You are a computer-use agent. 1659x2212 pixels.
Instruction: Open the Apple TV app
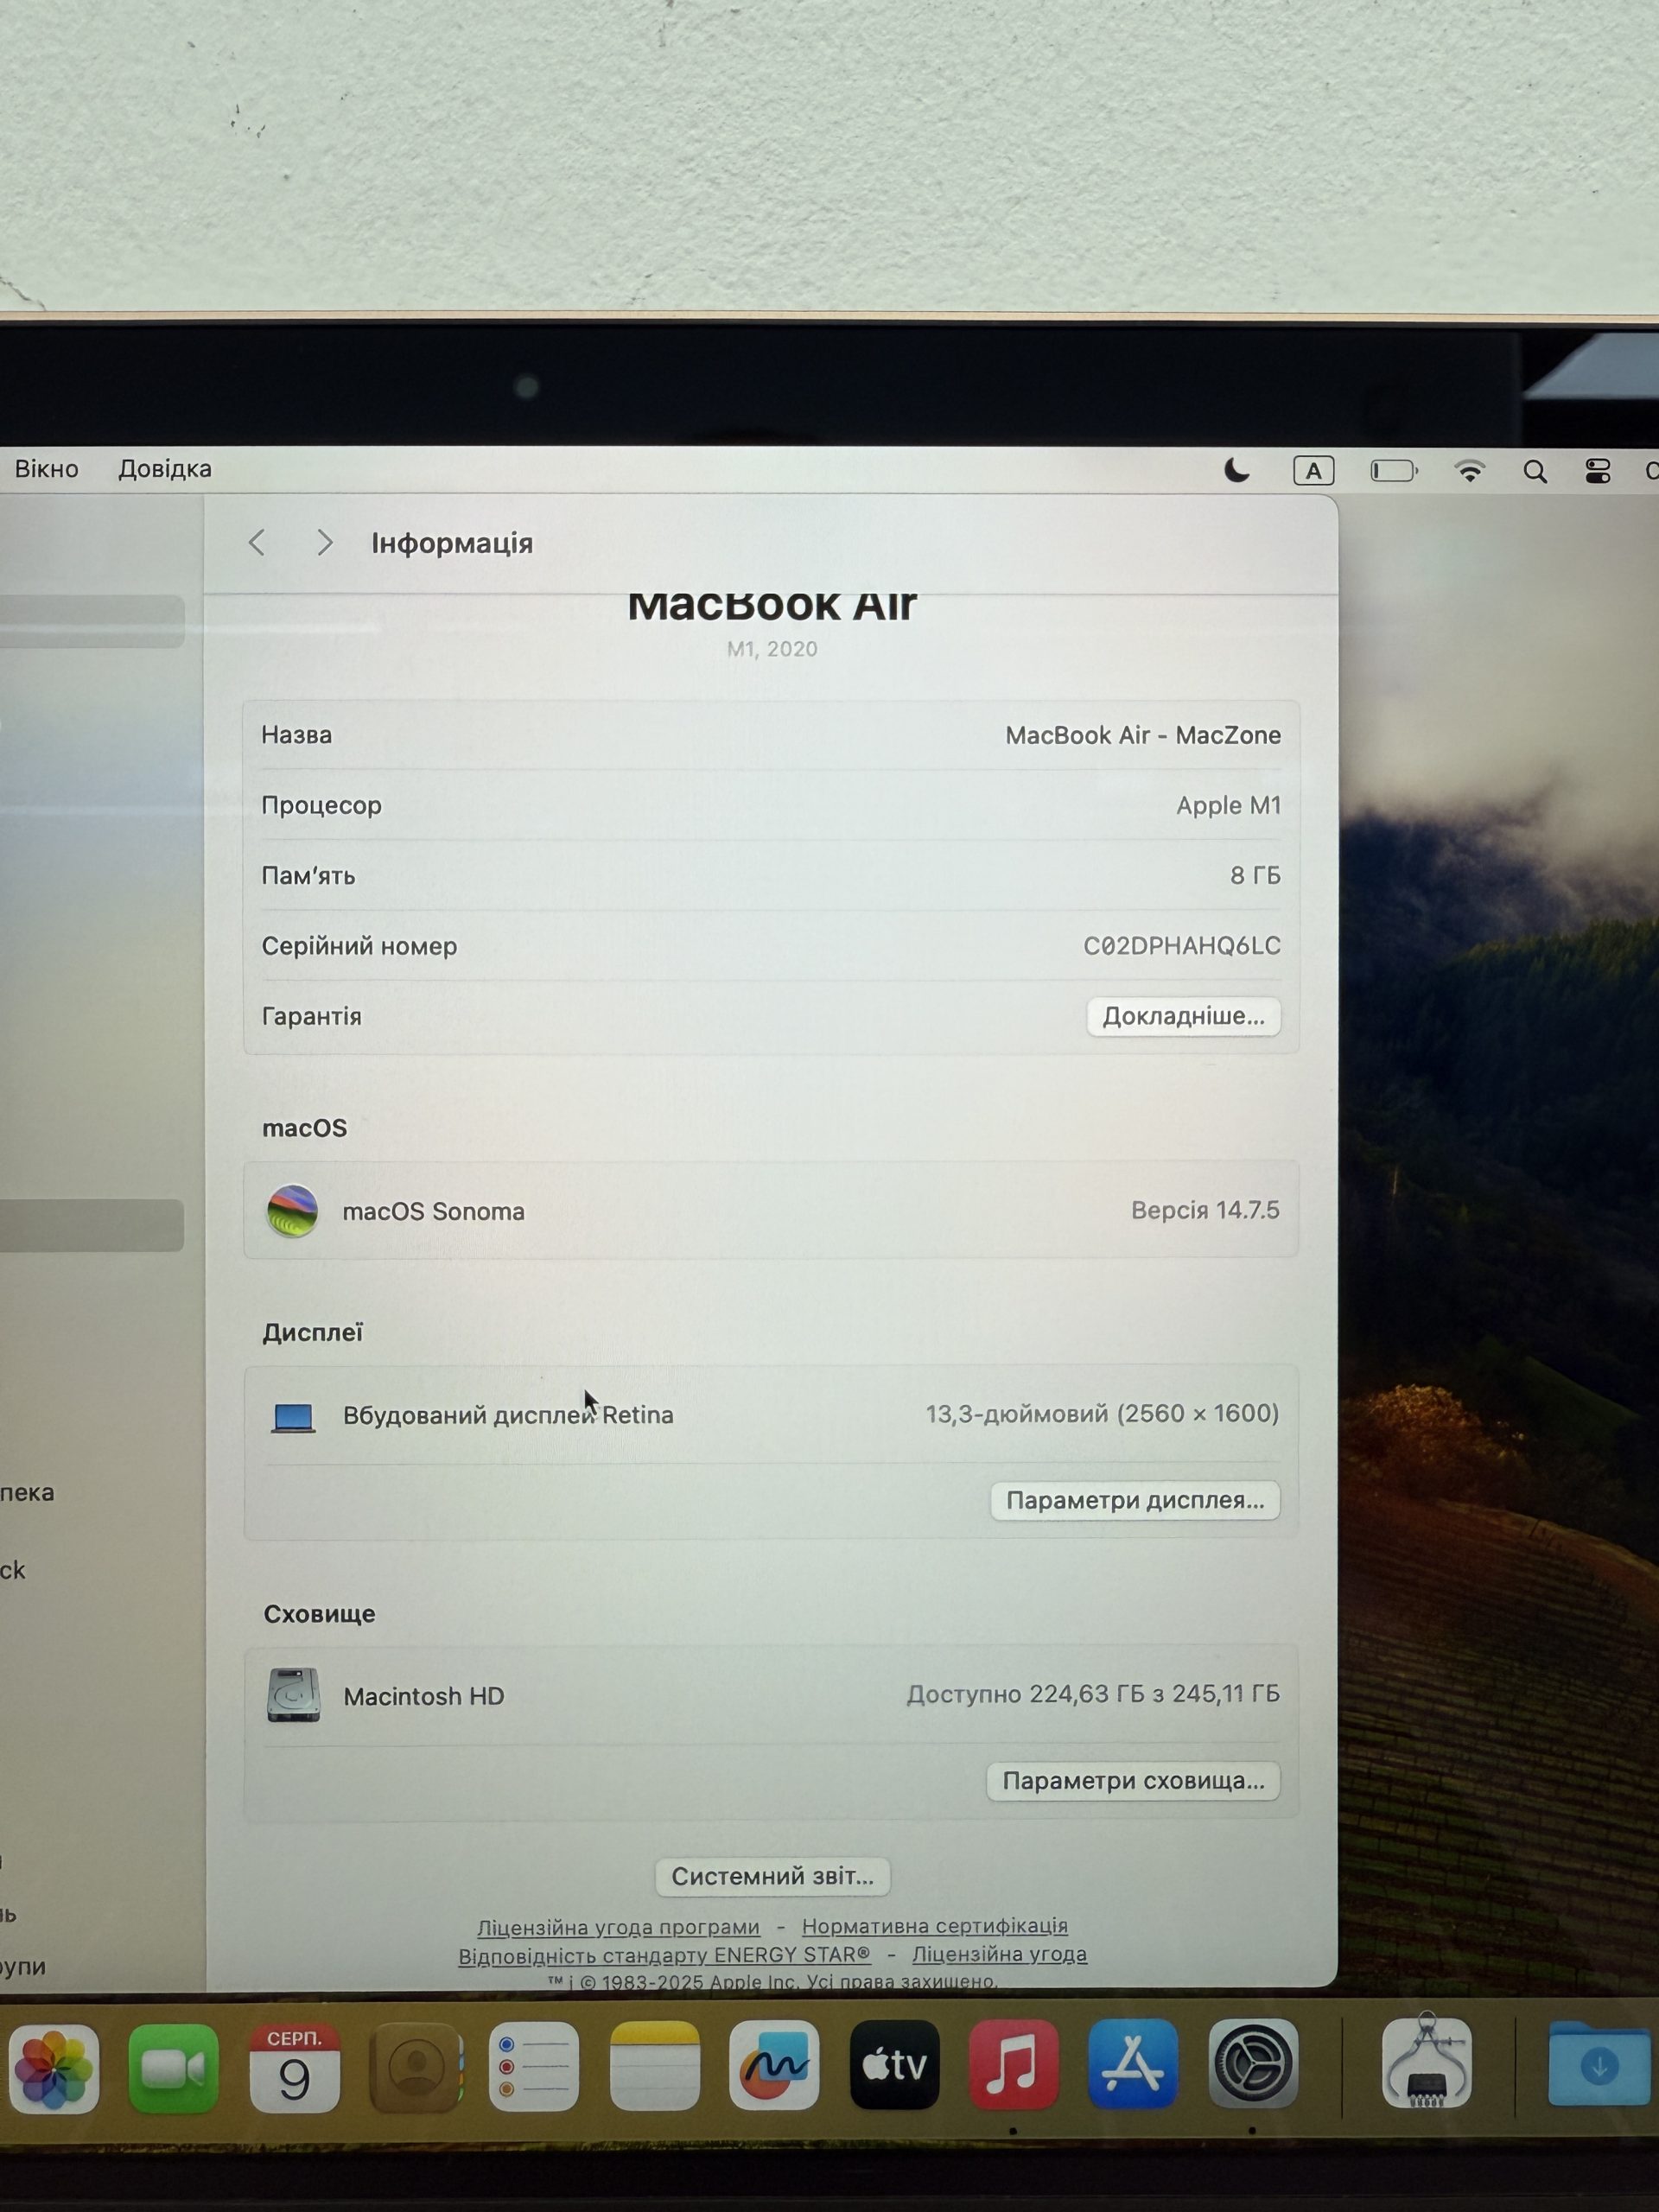coord(894,2066)
